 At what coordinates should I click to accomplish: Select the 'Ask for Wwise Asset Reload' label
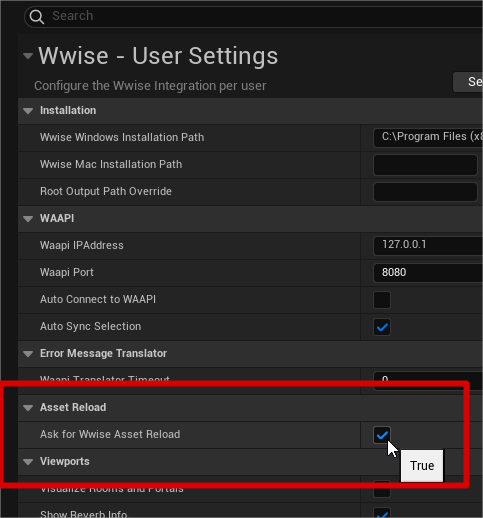tap(110, 434)
